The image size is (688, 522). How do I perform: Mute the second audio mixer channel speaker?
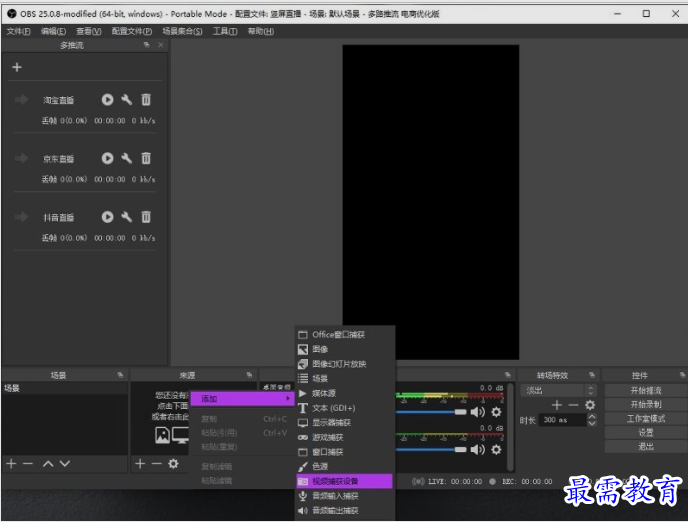tap(477, 450)
